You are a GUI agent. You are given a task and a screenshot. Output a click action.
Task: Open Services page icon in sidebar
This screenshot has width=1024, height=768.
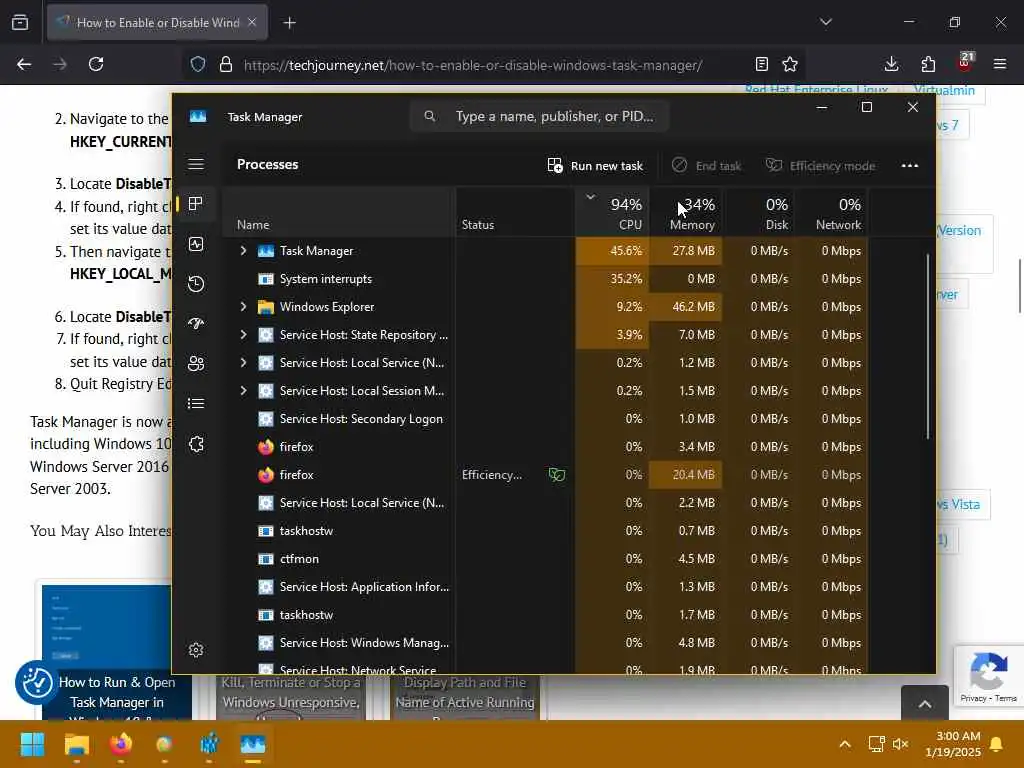(196, 444)
